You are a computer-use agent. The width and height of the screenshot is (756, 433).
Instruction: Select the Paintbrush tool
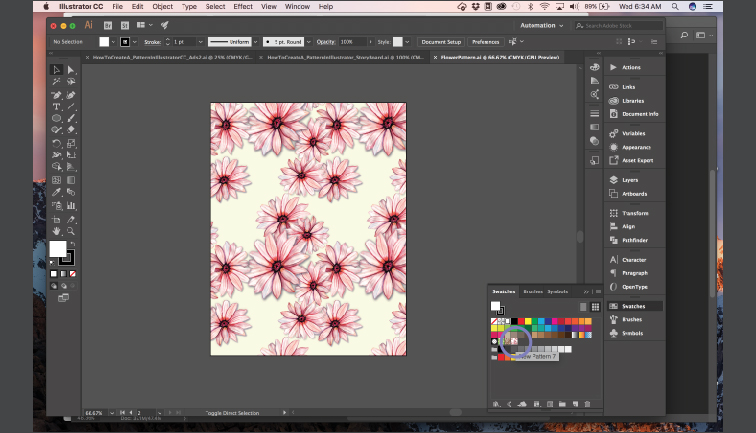pyautogui.click(x=71, y=118)
